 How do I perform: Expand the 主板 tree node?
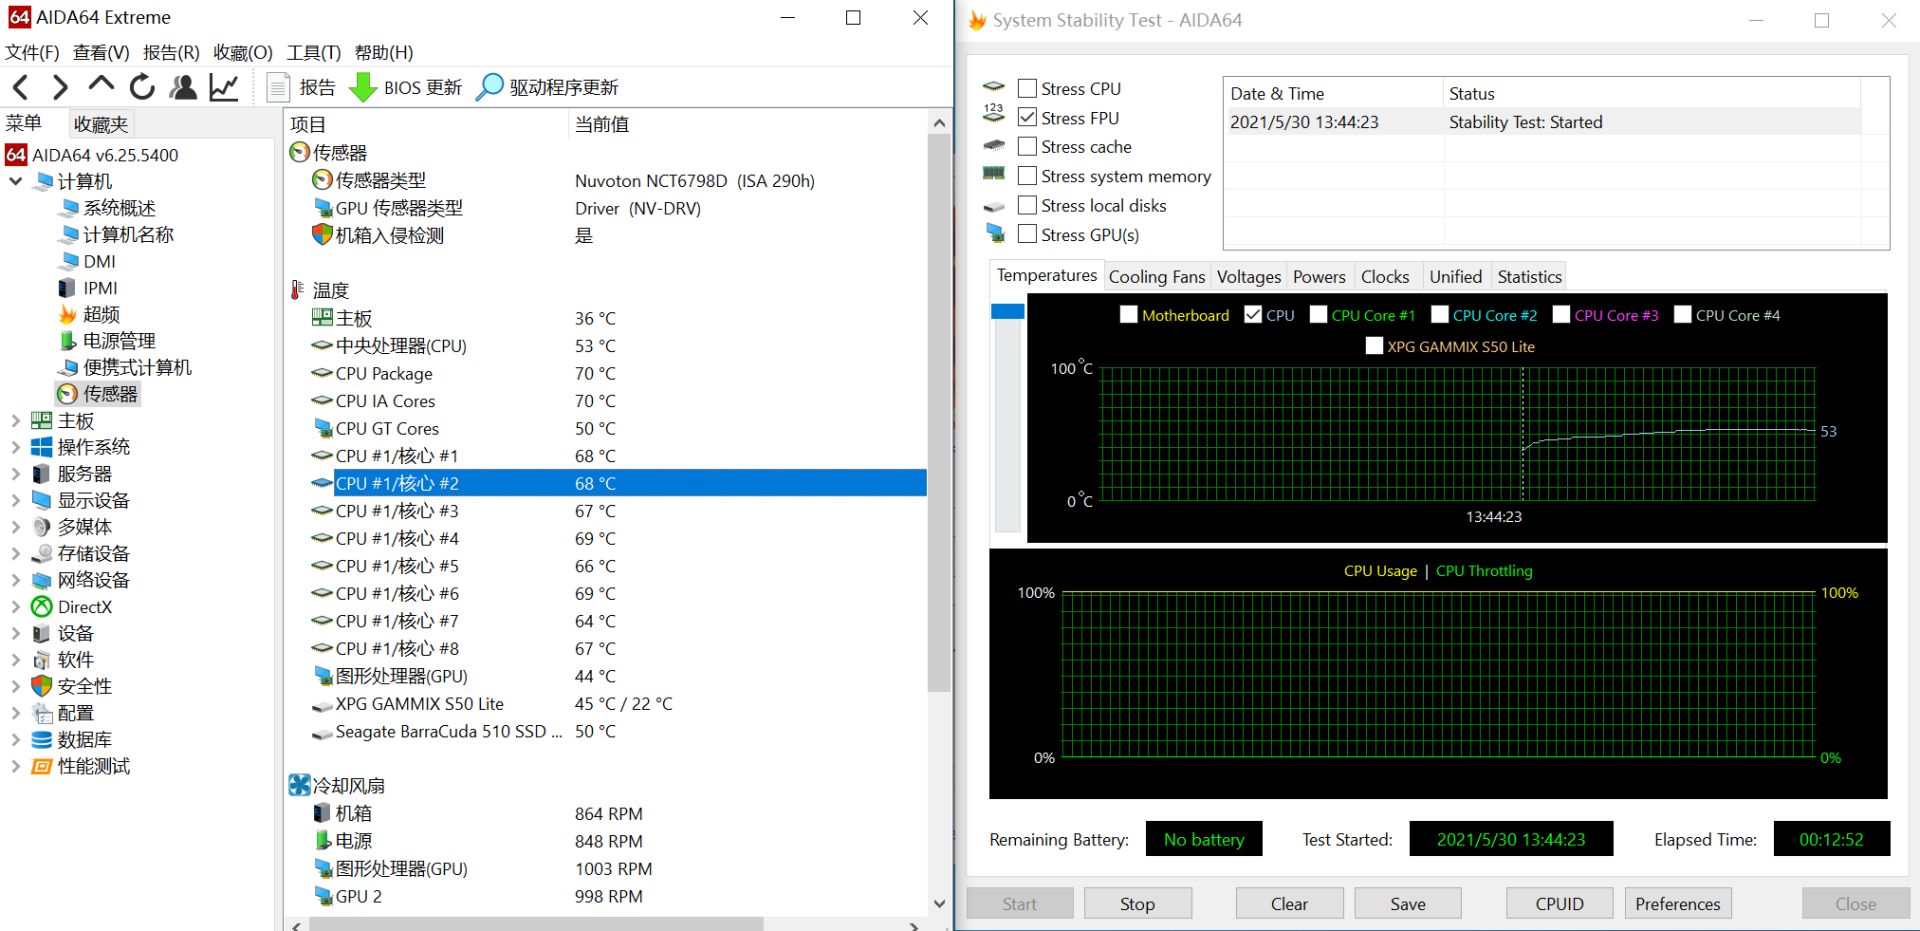[x=16, y=421]
